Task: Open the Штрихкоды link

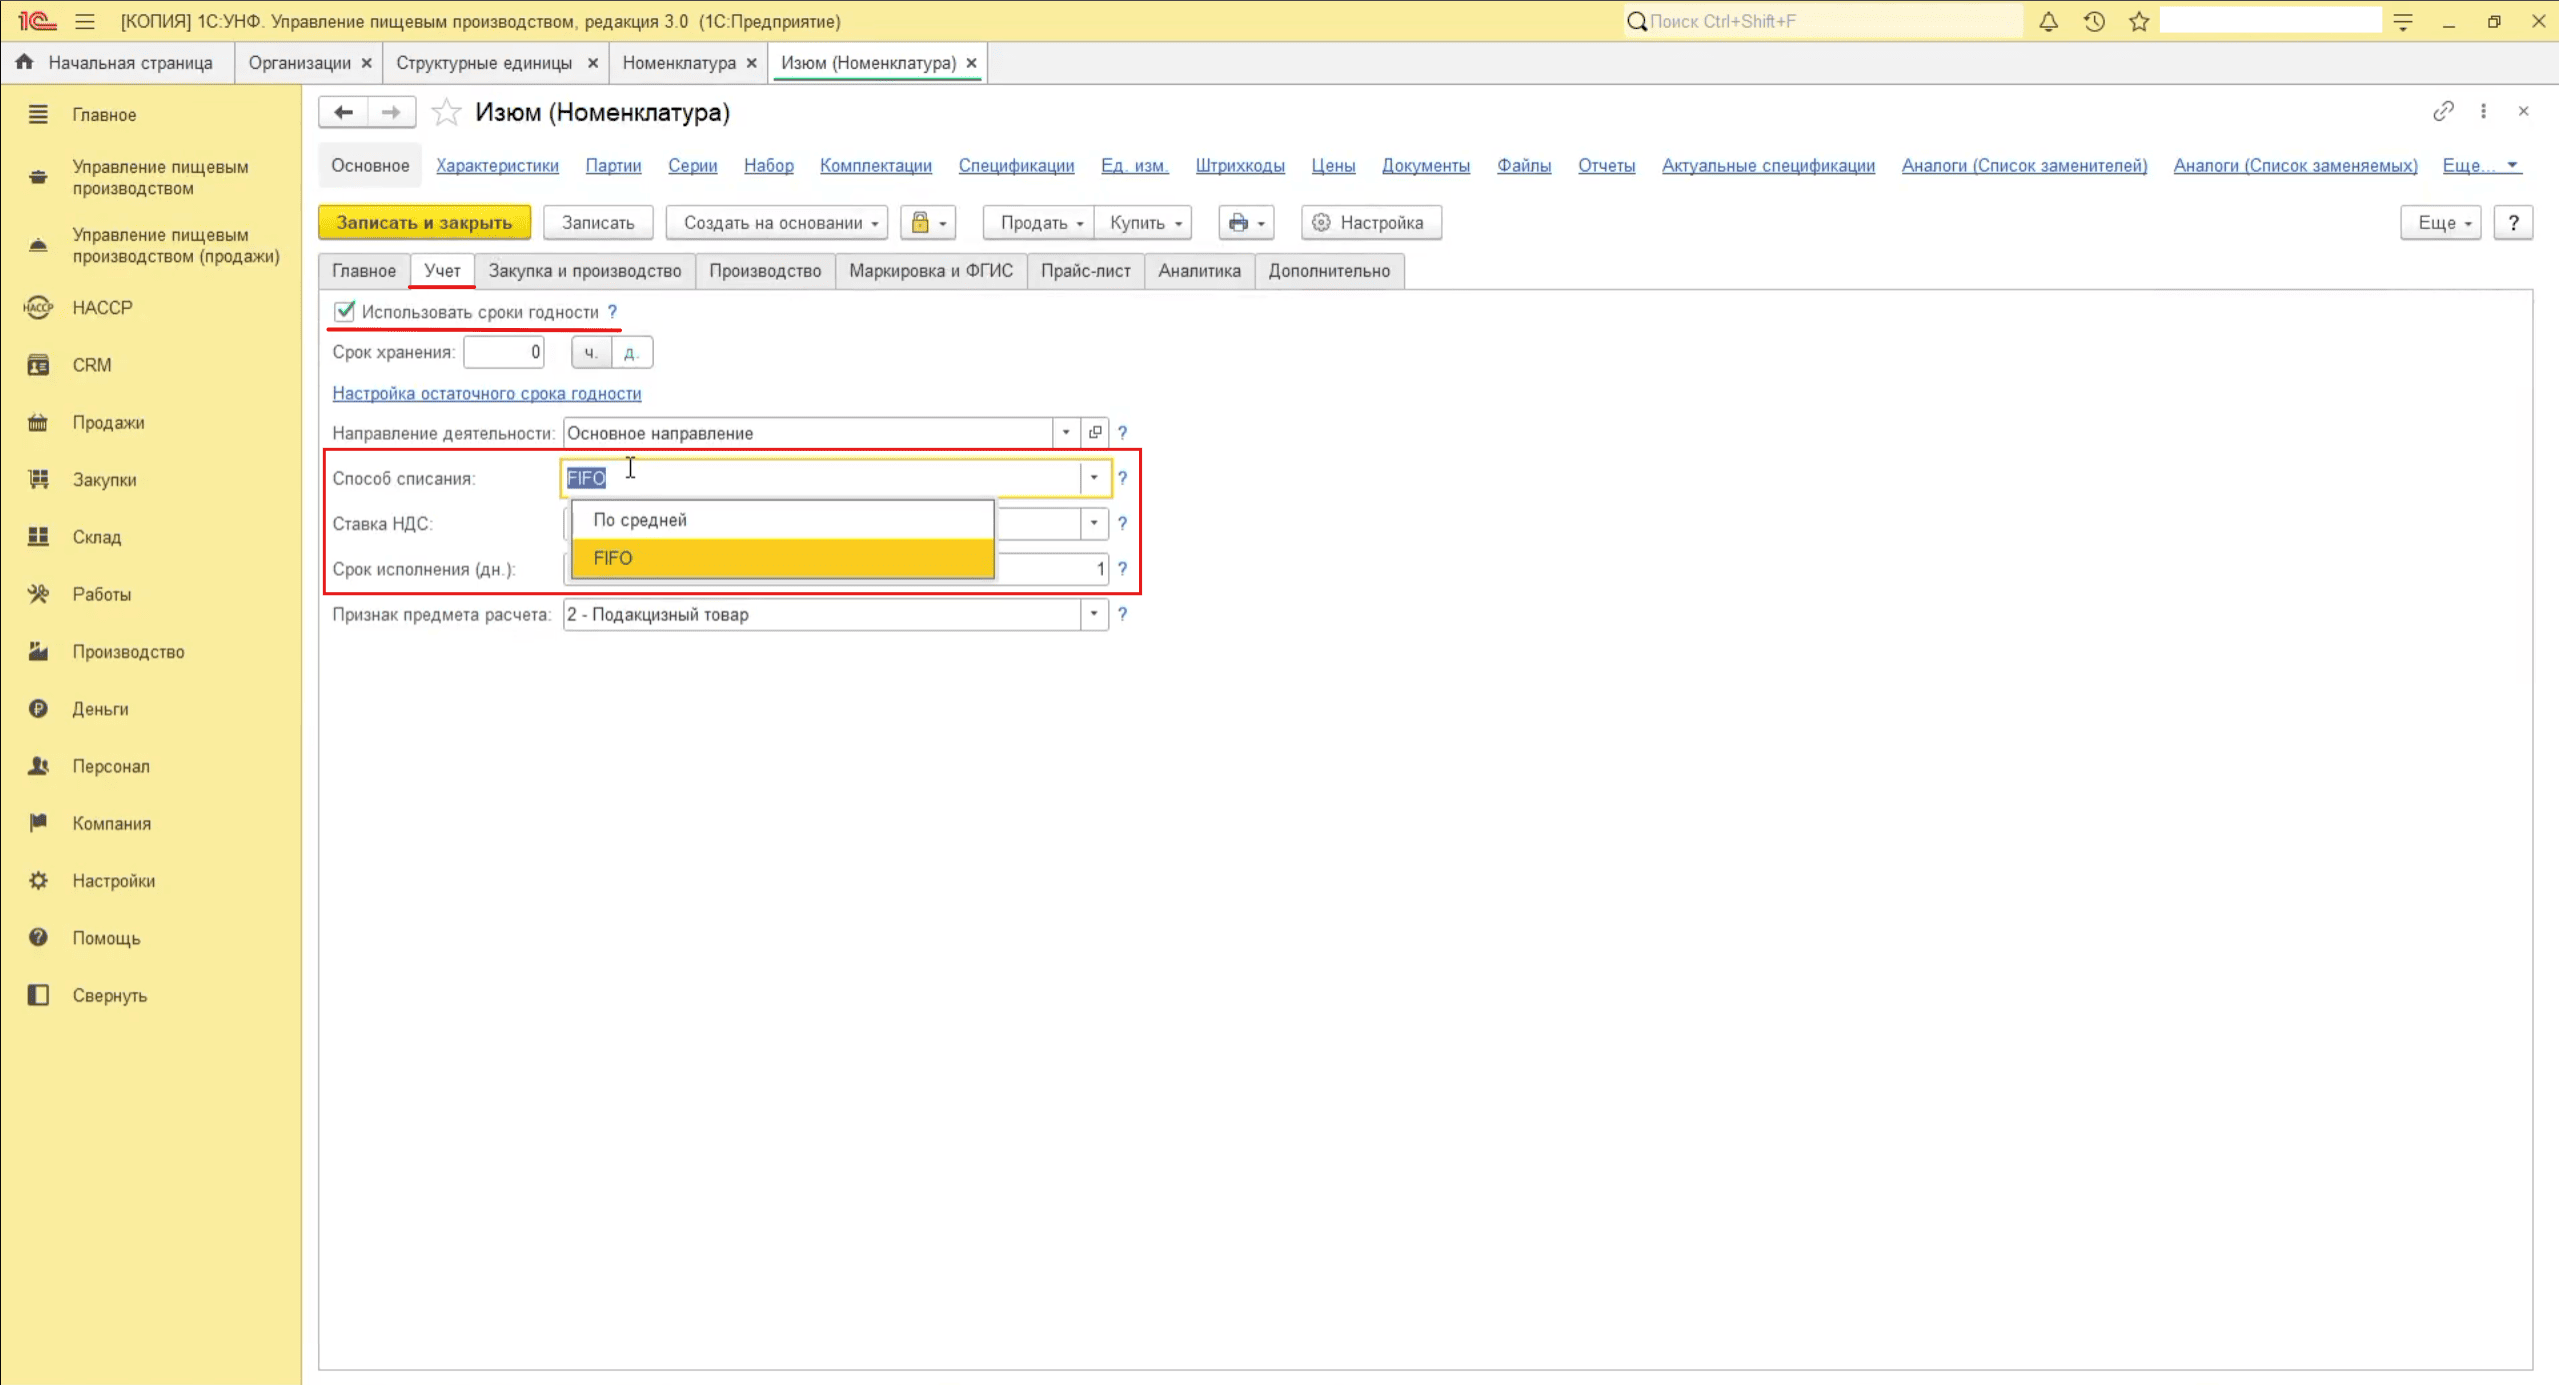Action: pos(1240,165)
